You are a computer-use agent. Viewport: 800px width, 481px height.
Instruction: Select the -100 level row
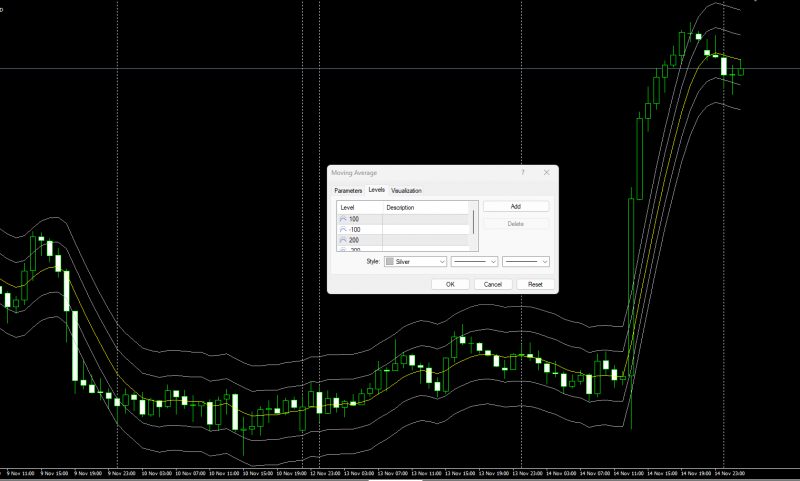tap(403, 230)
